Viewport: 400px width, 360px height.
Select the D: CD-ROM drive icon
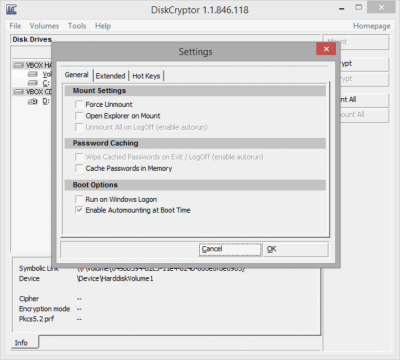[x=33, y=101]
